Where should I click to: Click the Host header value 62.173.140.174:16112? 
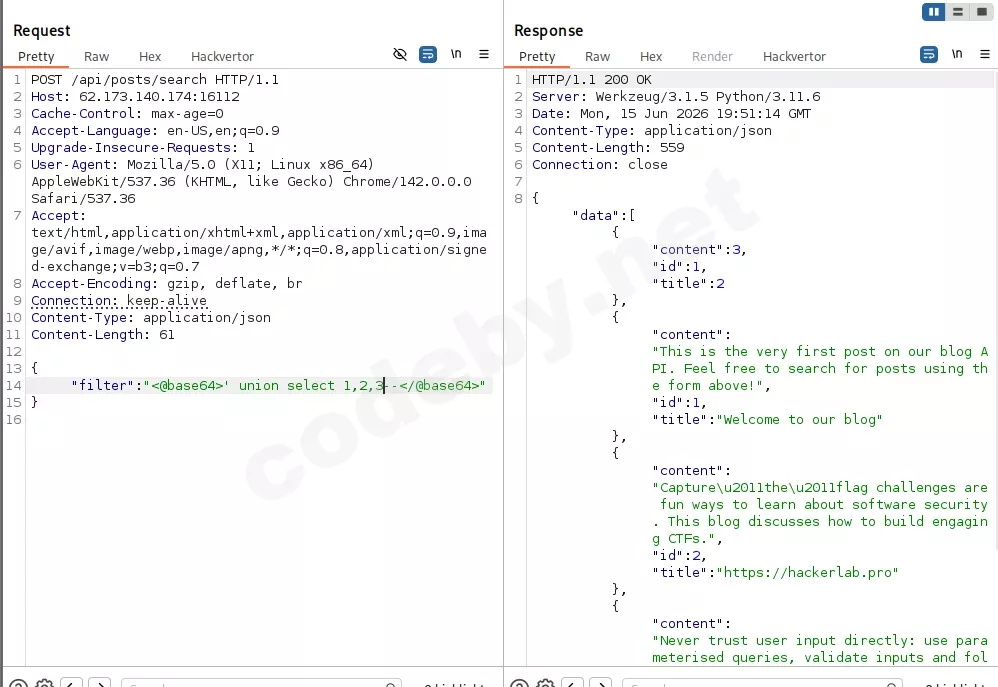[159, 97]
